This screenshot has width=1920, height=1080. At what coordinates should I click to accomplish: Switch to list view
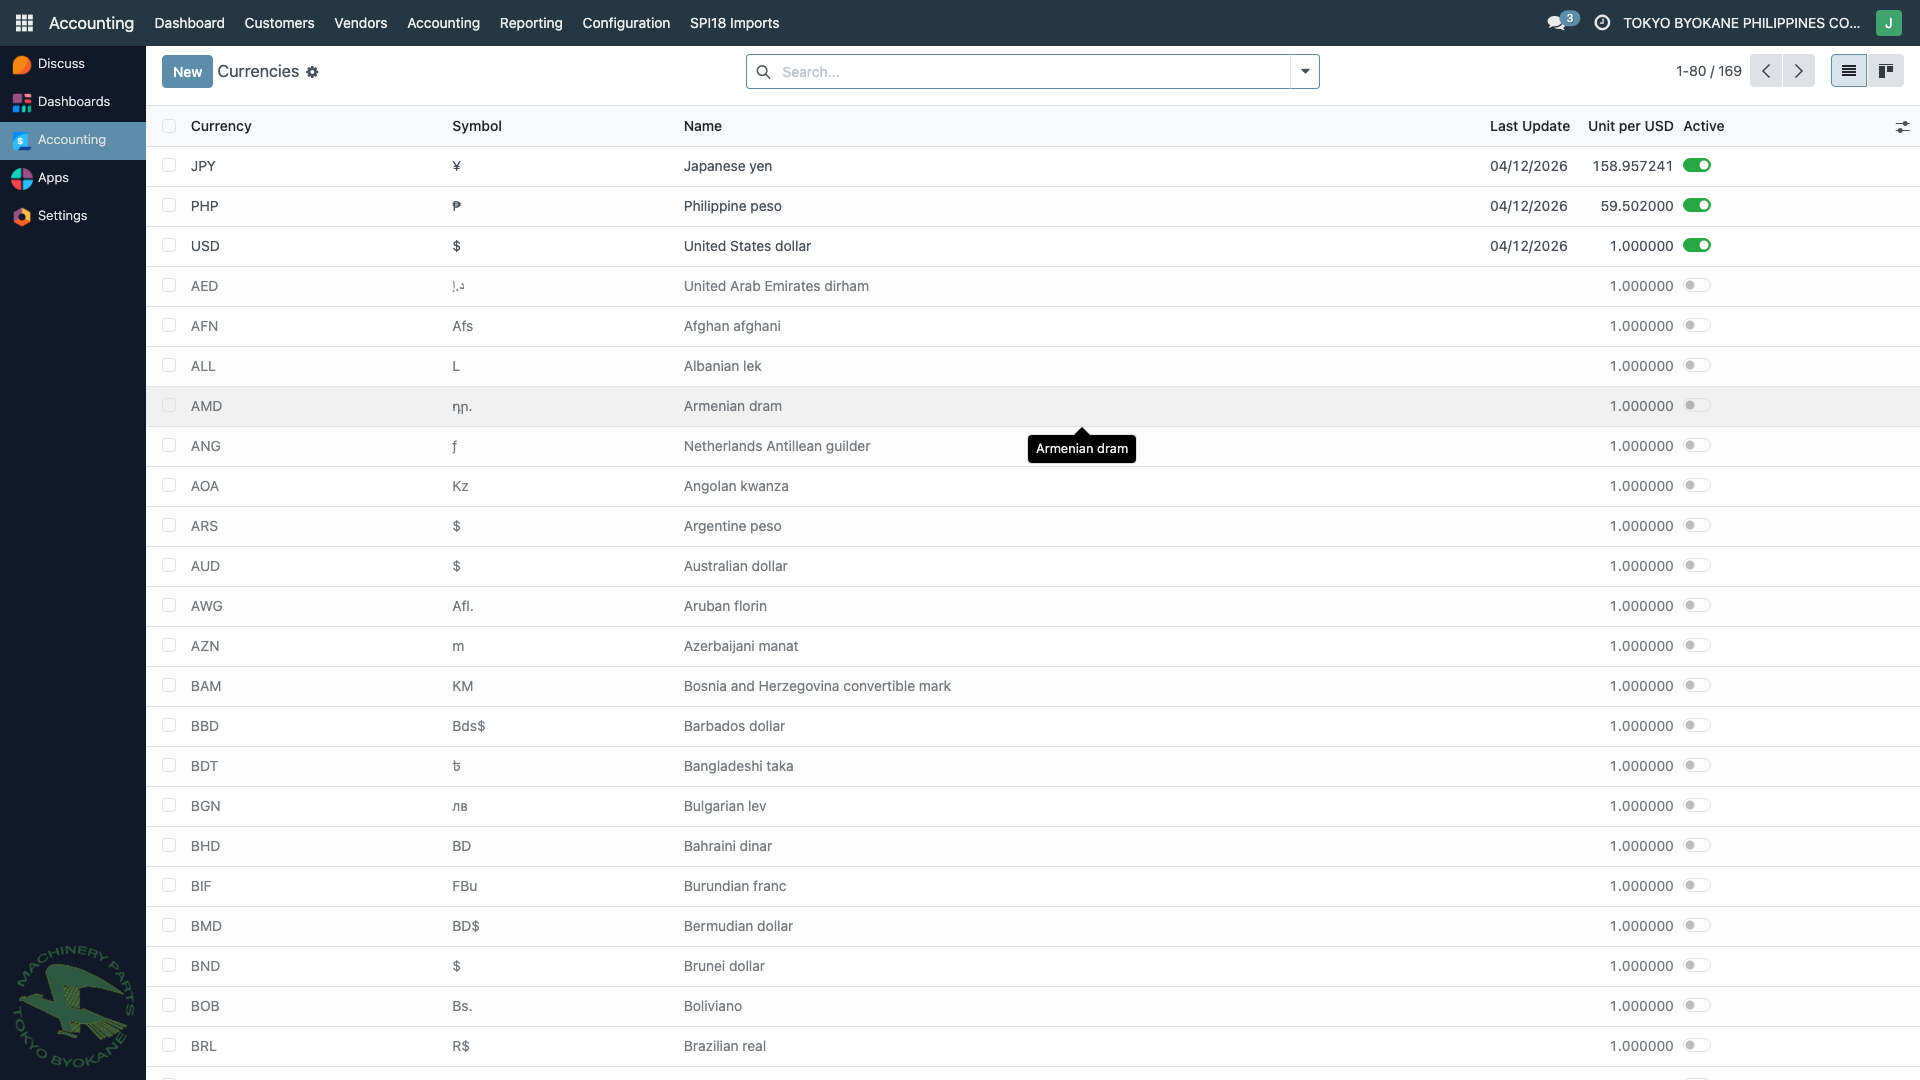pyautogui.click(x=1849, y=70)
